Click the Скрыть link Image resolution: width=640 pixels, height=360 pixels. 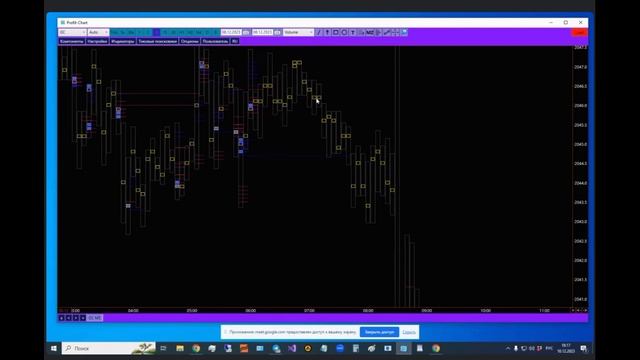409,332
